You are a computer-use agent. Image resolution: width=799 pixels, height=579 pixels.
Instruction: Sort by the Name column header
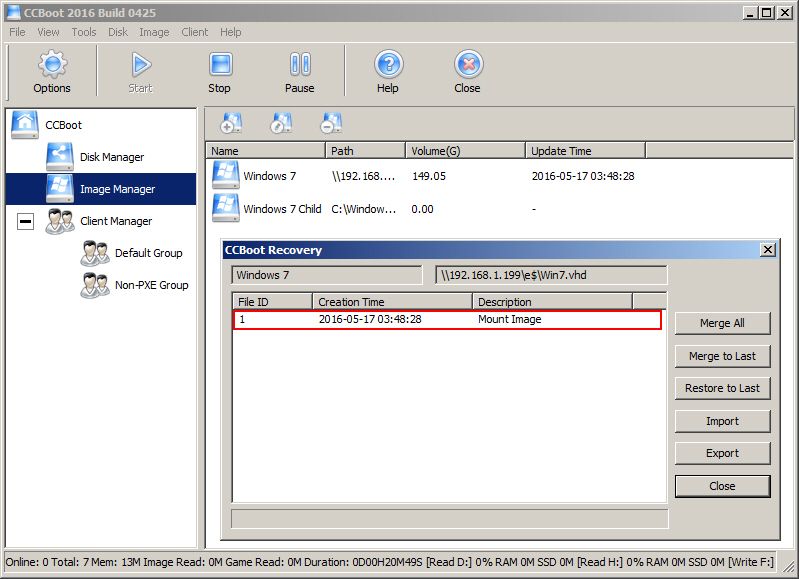point(265,151)
